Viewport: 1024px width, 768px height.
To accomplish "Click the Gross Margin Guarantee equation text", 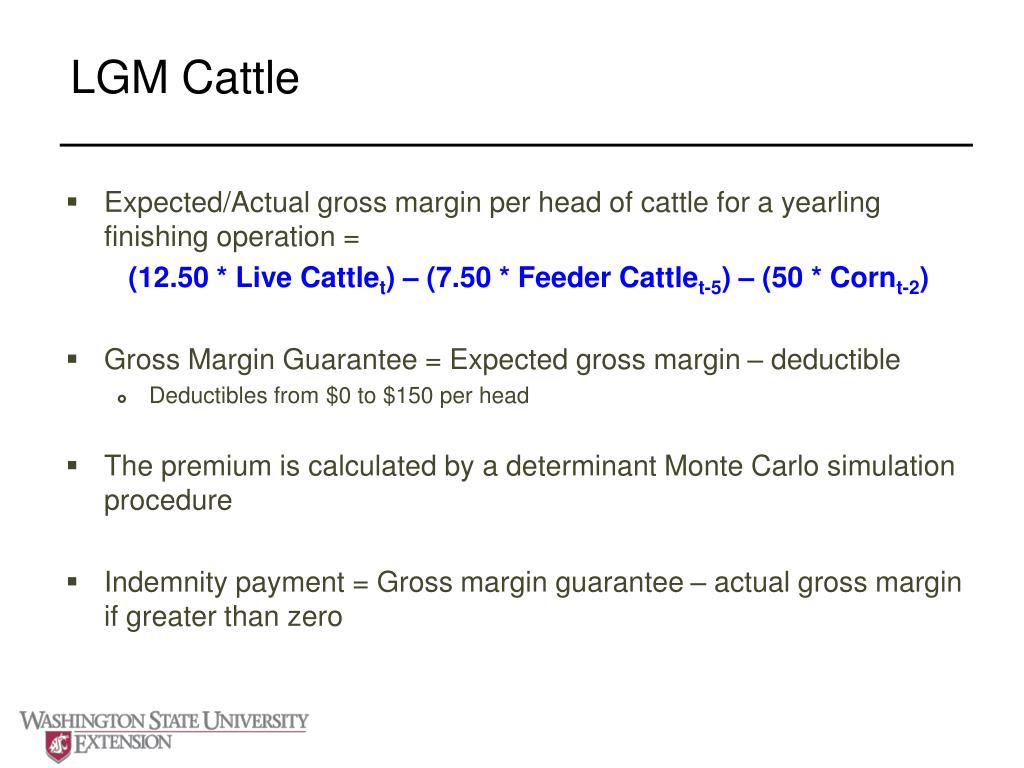I will (502, 360).
